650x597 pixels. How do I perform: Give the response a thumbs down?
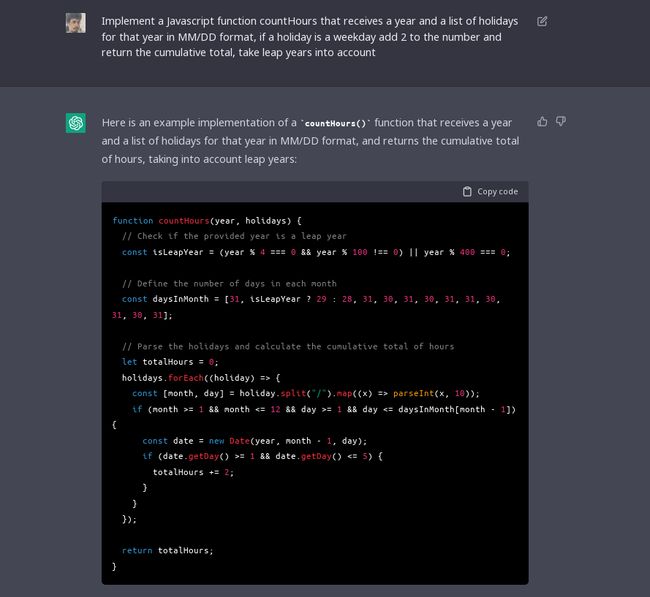(561, 122)
